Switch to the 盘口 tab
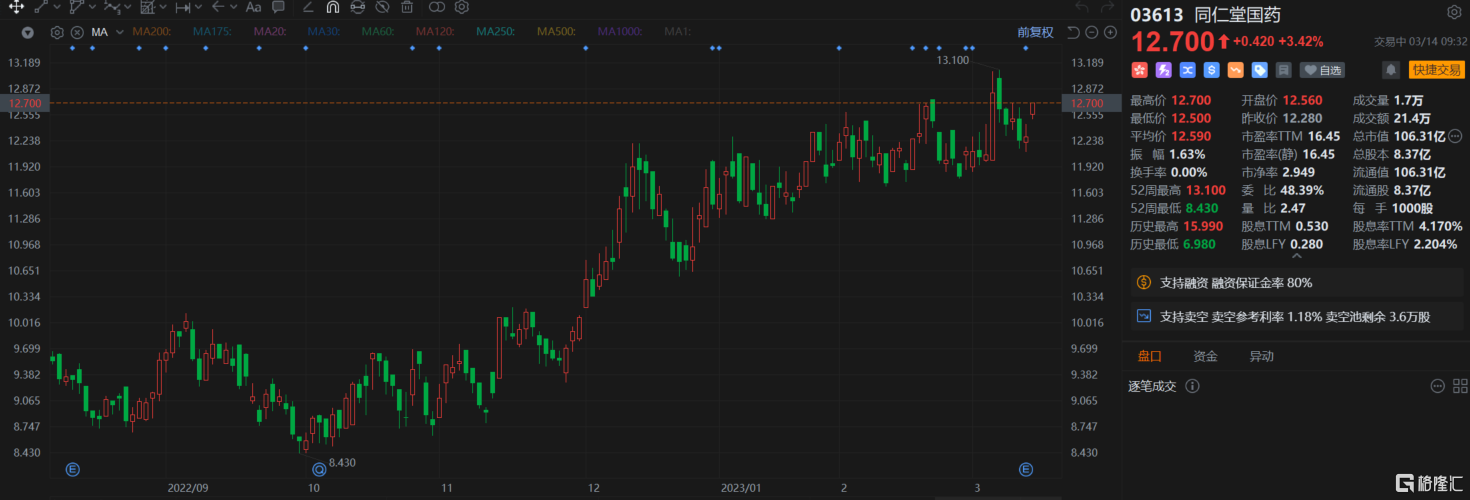The width and height of the screenshot is (1470, 500). coord(1149,356)
